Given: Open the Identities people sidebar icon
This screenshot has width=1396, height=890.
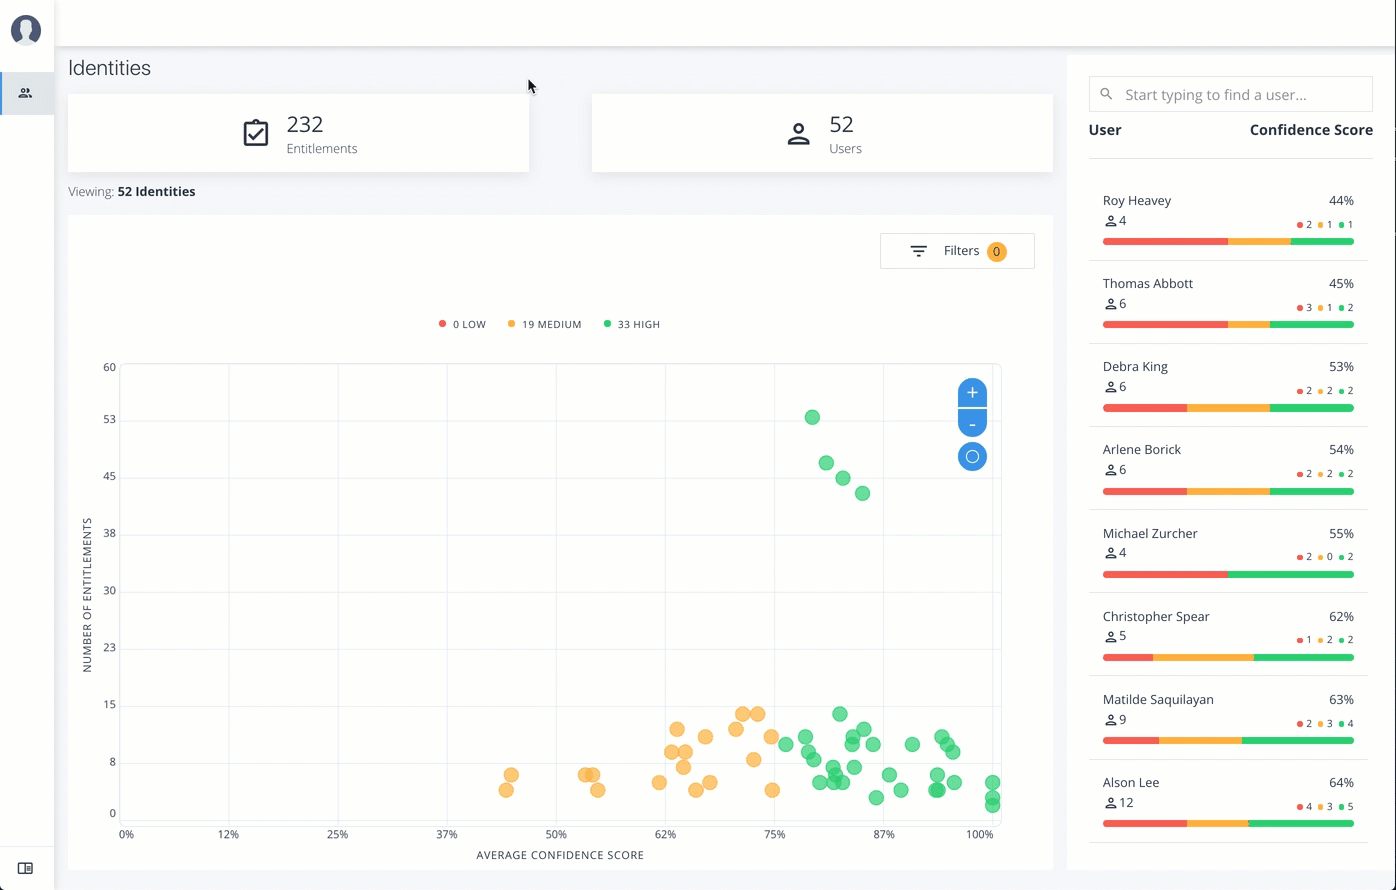Looking at the screenshot, I should coord(26,93).
